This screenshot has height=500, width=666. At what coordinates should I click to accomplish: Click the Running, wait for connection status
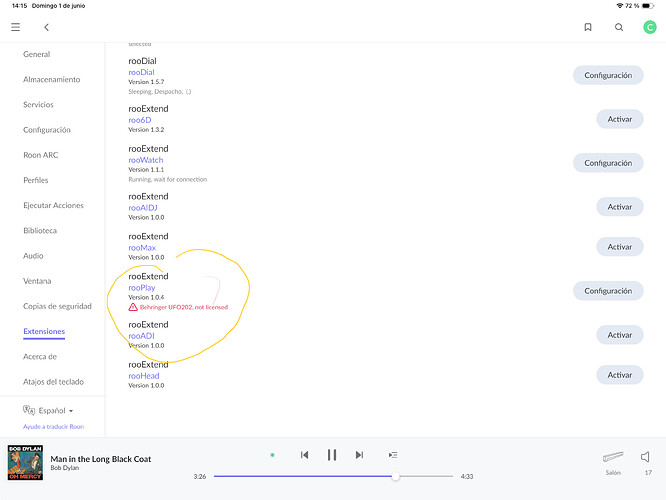[167, 179]
